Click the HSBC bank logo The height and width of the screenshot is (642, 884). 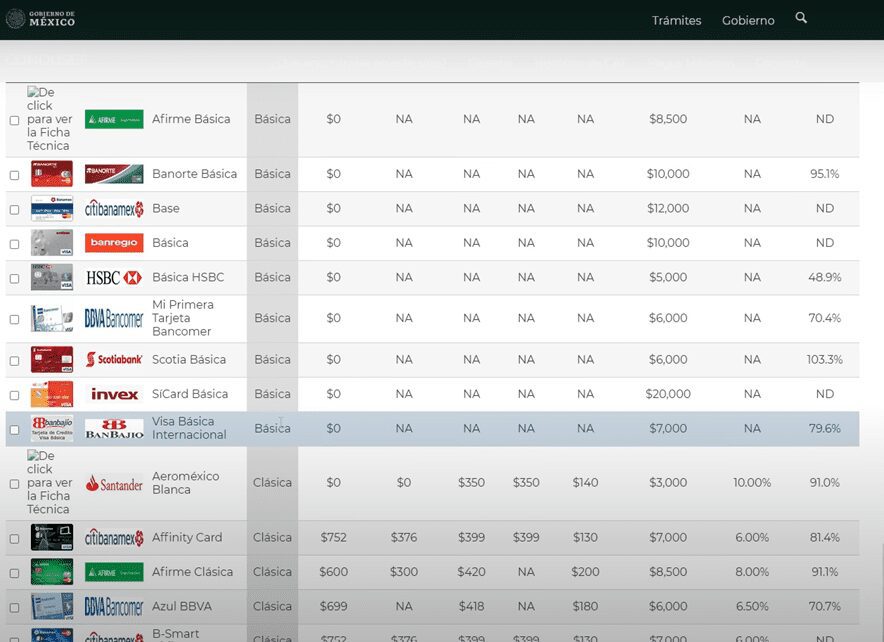(x=114, y=278)
